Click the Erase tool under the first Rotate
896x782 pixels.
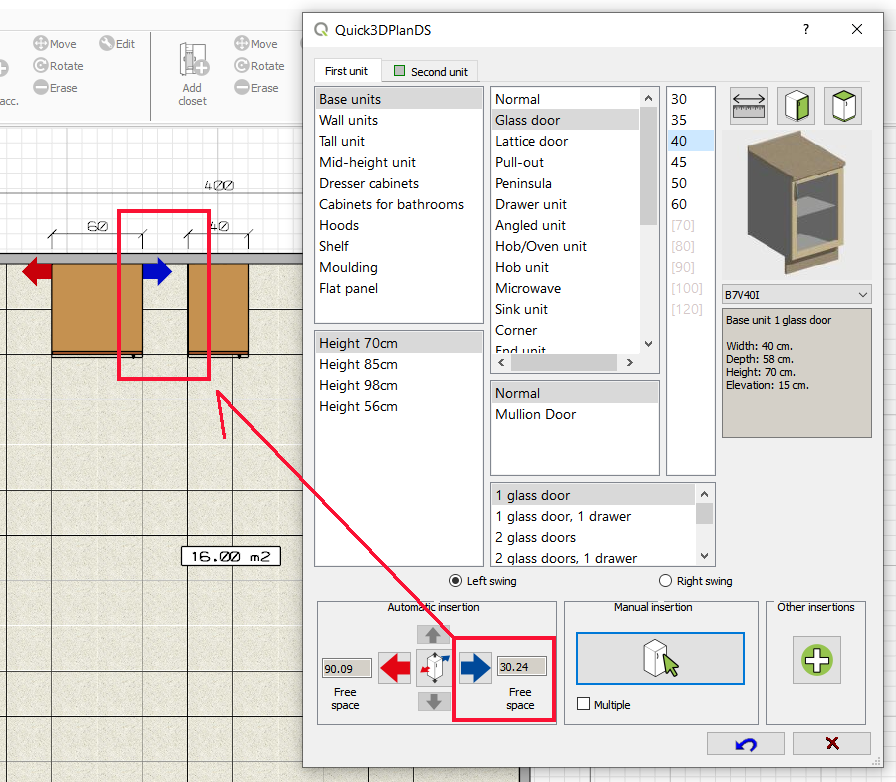coord(55,88)
